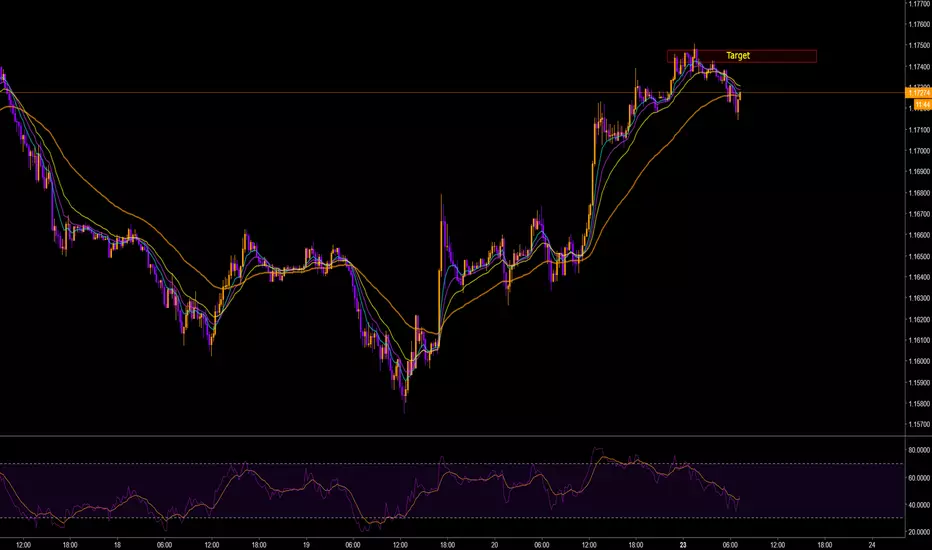Click the 1.16000 price axis label
The width and height of the screenshot is (932, 550).
click(919, 362)
